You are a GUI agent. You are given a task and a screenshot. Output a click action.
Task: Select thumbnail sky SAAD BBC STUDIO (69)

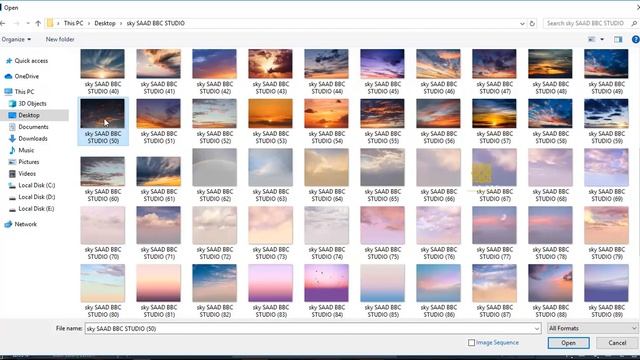606,167
